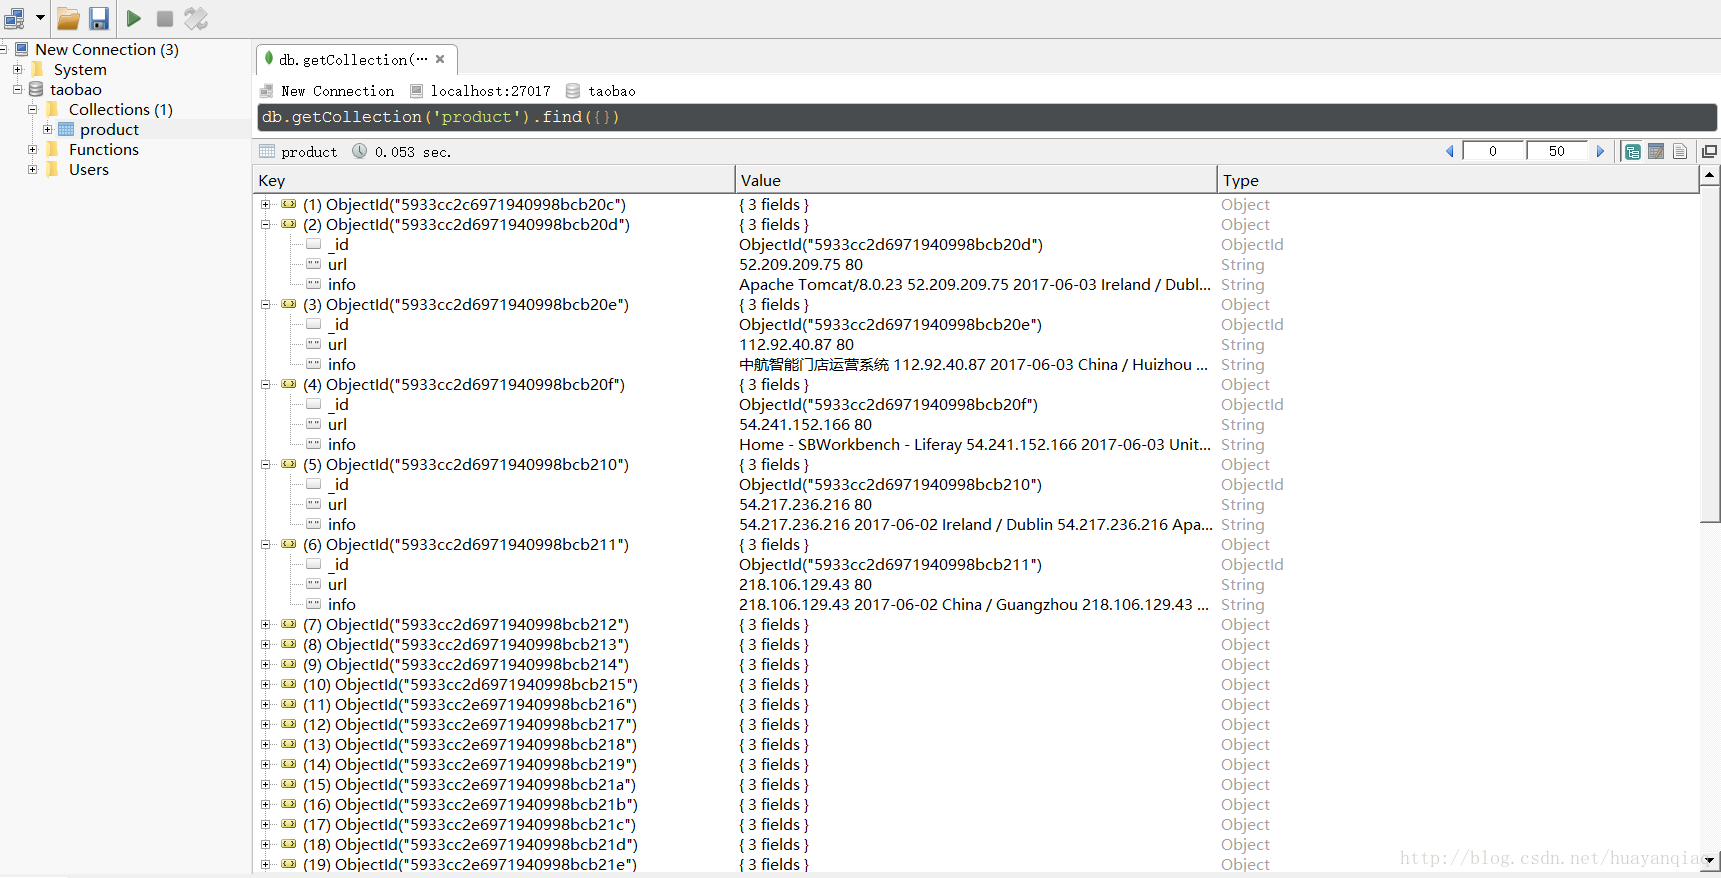The width and height of the screenshot is (1721, 878).
Task: Click the green Execute query button
Action: (133, 18)
